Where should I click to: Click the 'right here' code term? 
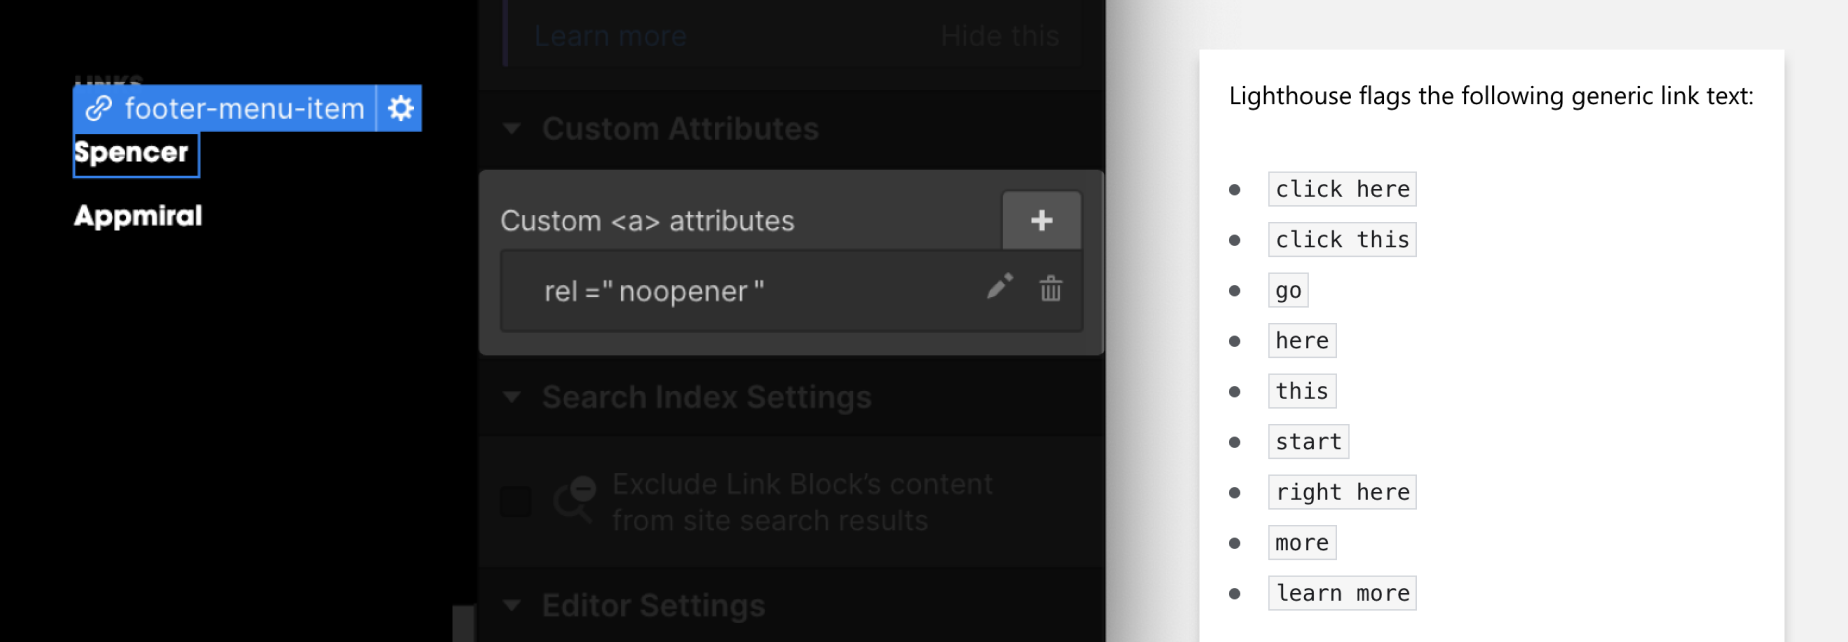click(1342, 492)
